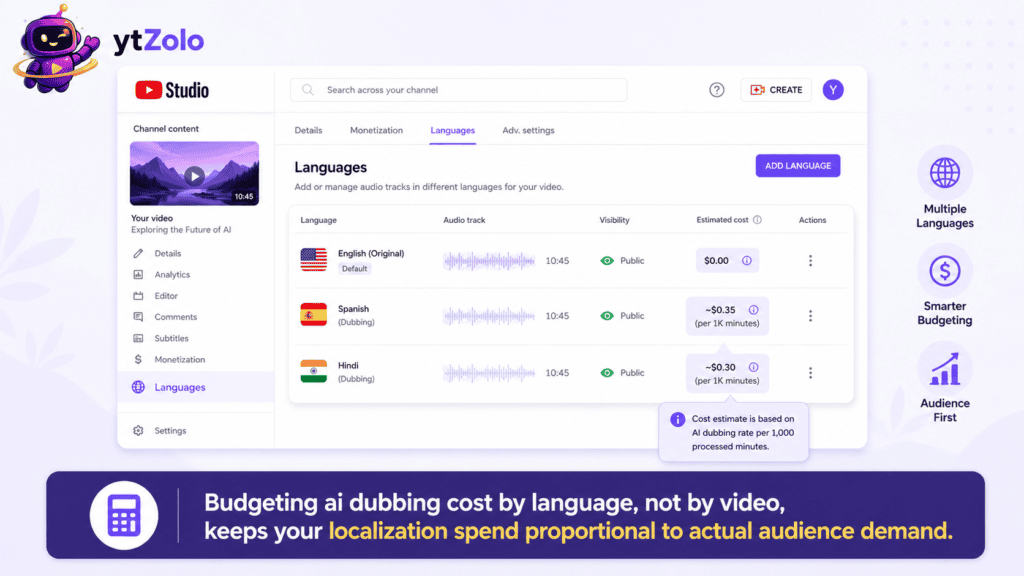This screenshot has width=1024, height=576.
Task: Click the Subtitles icon in sidebar
Action: pyautogui.click(x=138, y=338)
